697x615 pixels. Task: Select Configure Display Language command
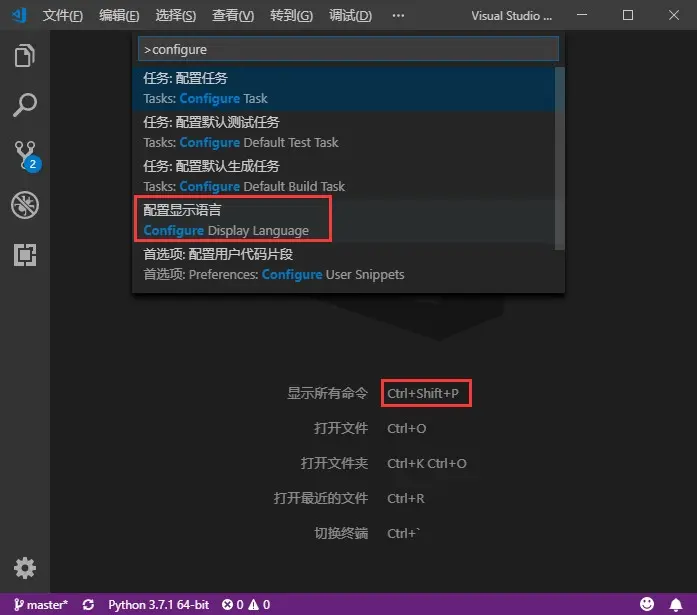coord(343,221)
